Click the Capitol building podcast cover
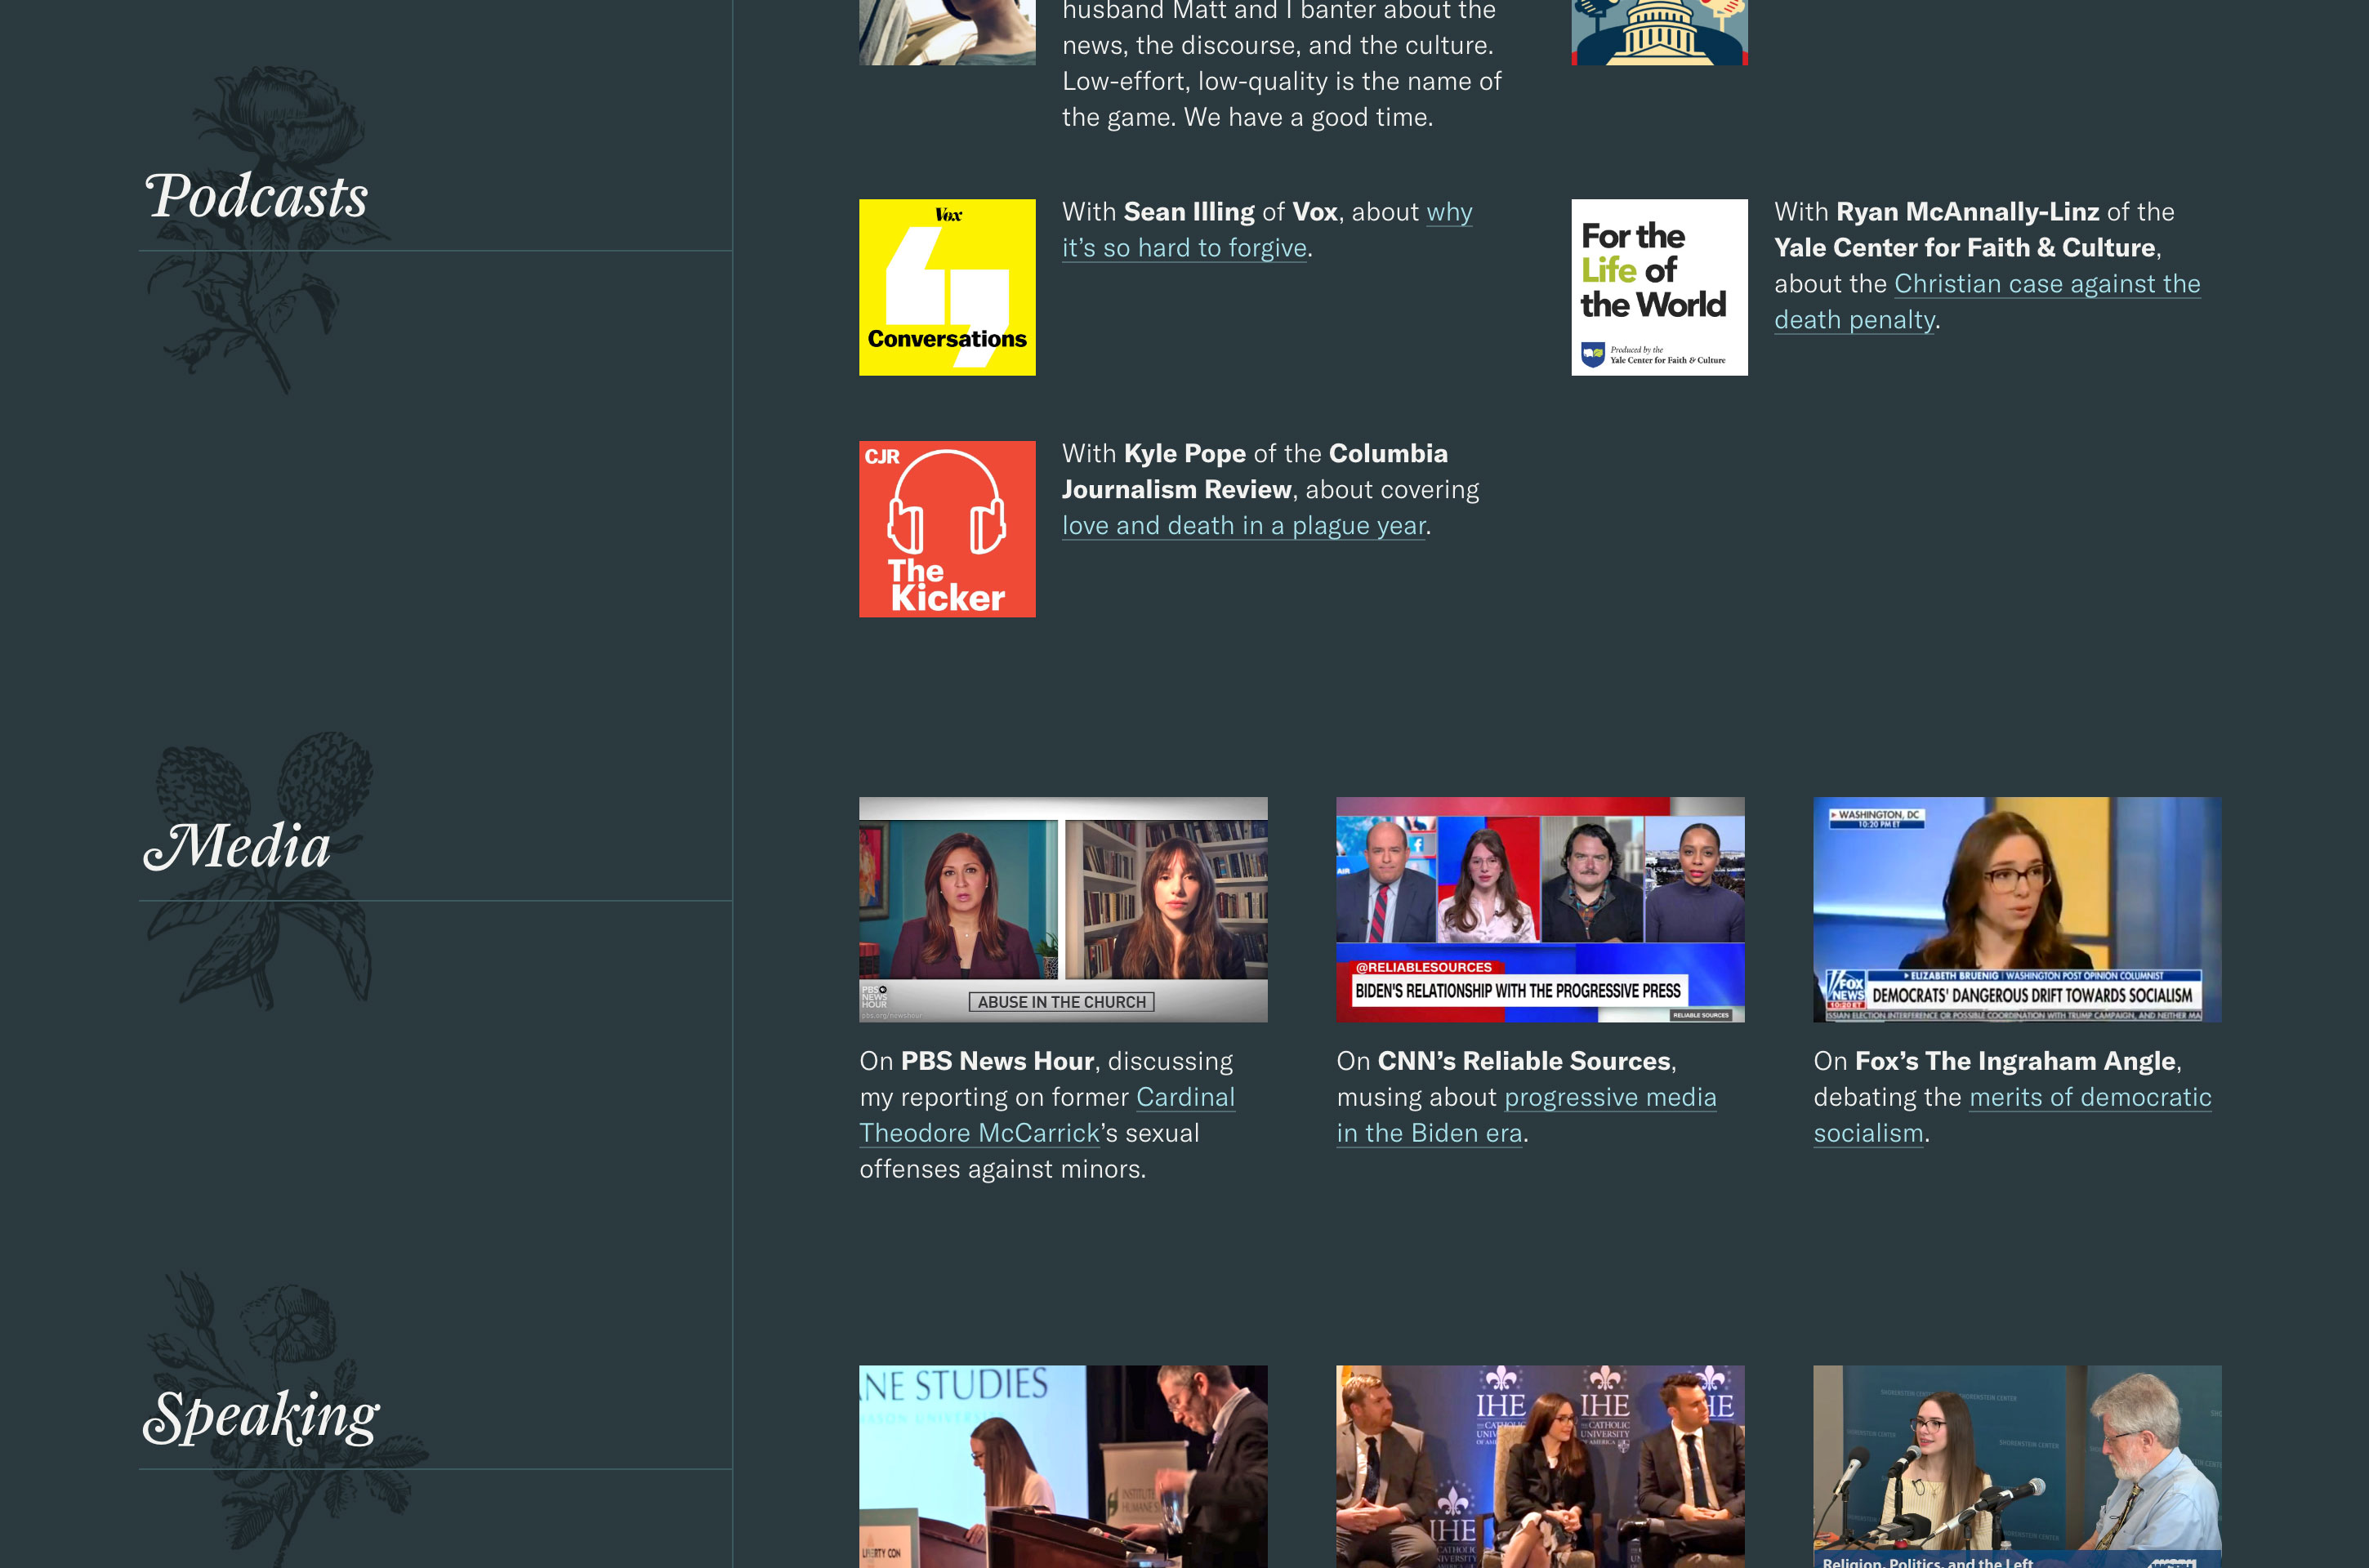Viewport: 2369px width, 1568px height. pyautogui.click(x=1659, y=32)
